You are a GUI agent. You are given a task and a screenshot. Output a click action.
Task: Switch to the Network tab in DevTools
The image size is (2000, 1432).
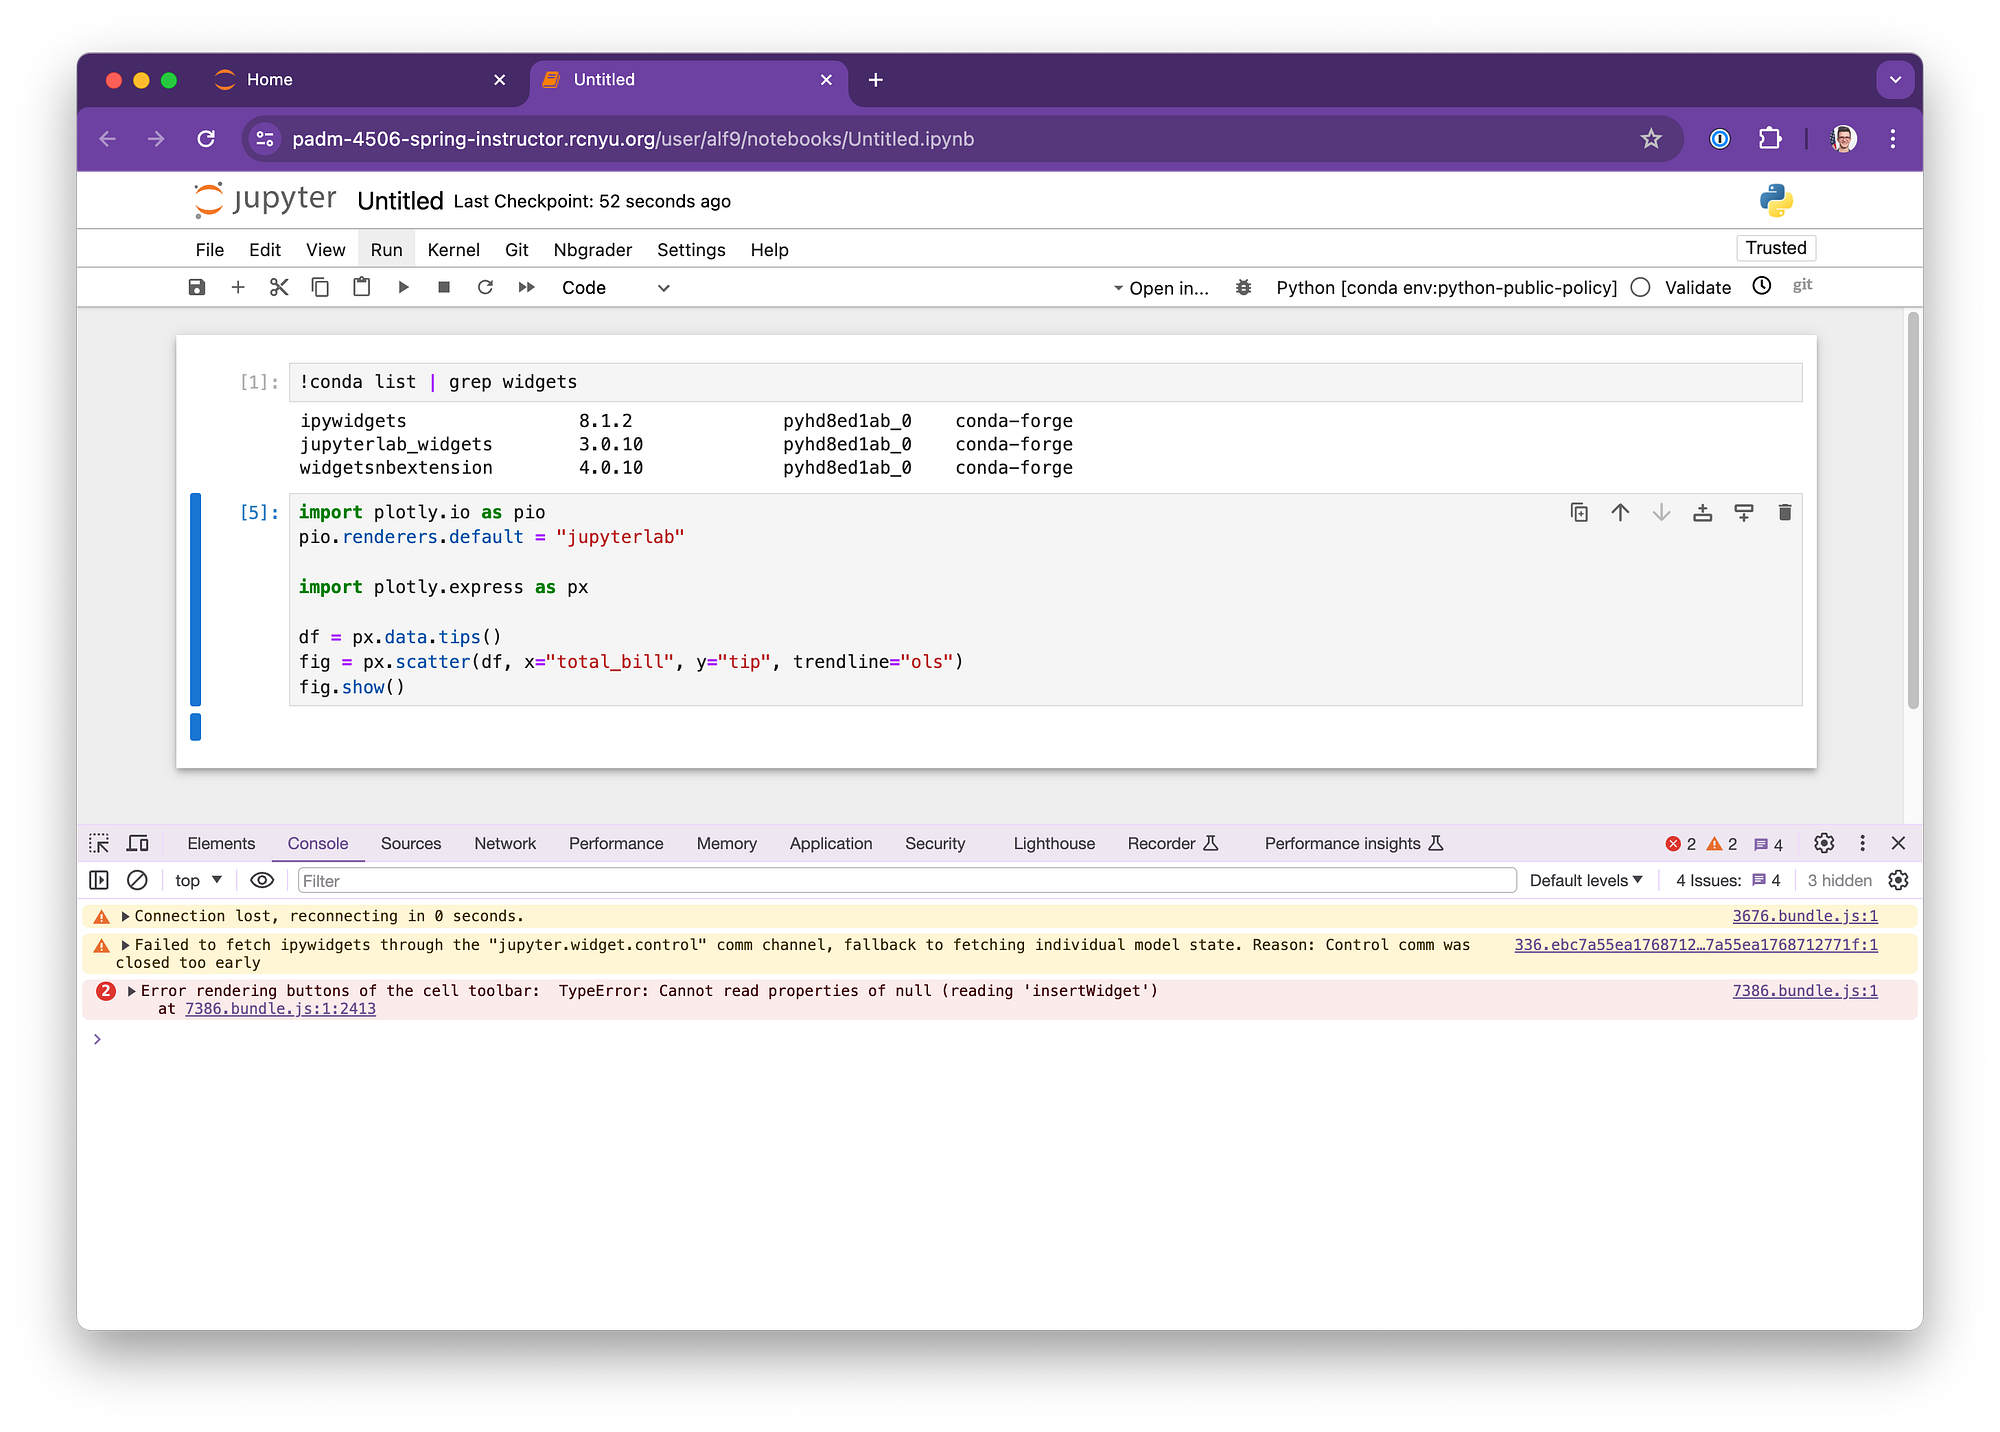pos(505,843)
